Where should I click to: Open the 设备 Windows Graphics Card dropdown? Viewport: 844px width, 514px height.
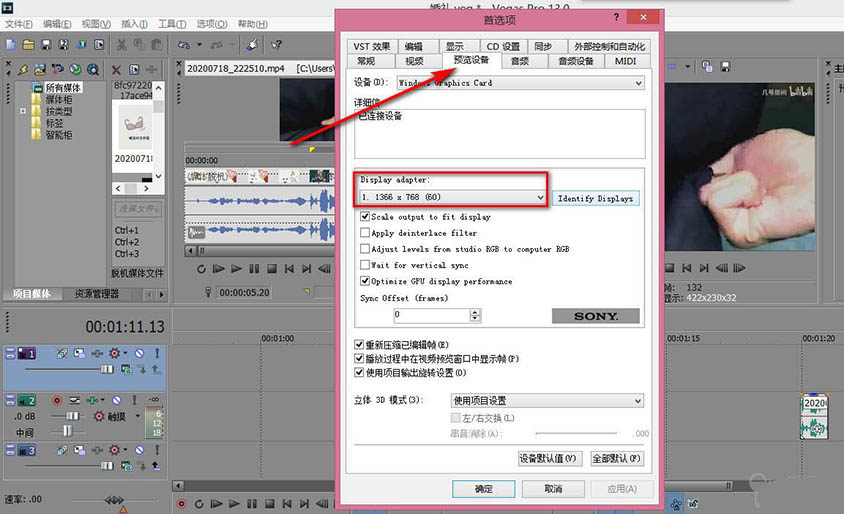point(521,83)
